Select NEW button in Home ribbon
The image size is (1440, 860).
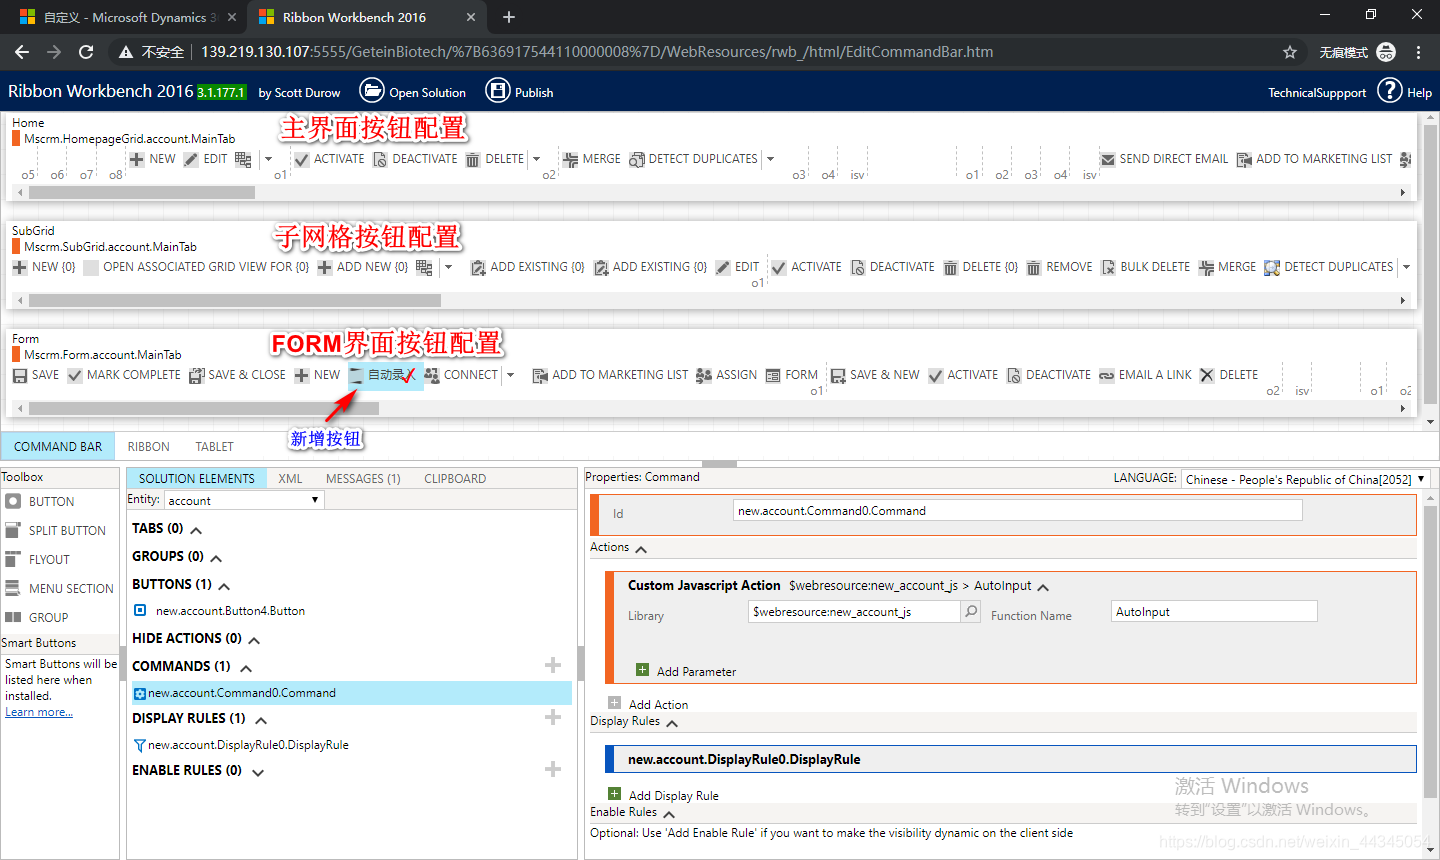tap(152, 159)
